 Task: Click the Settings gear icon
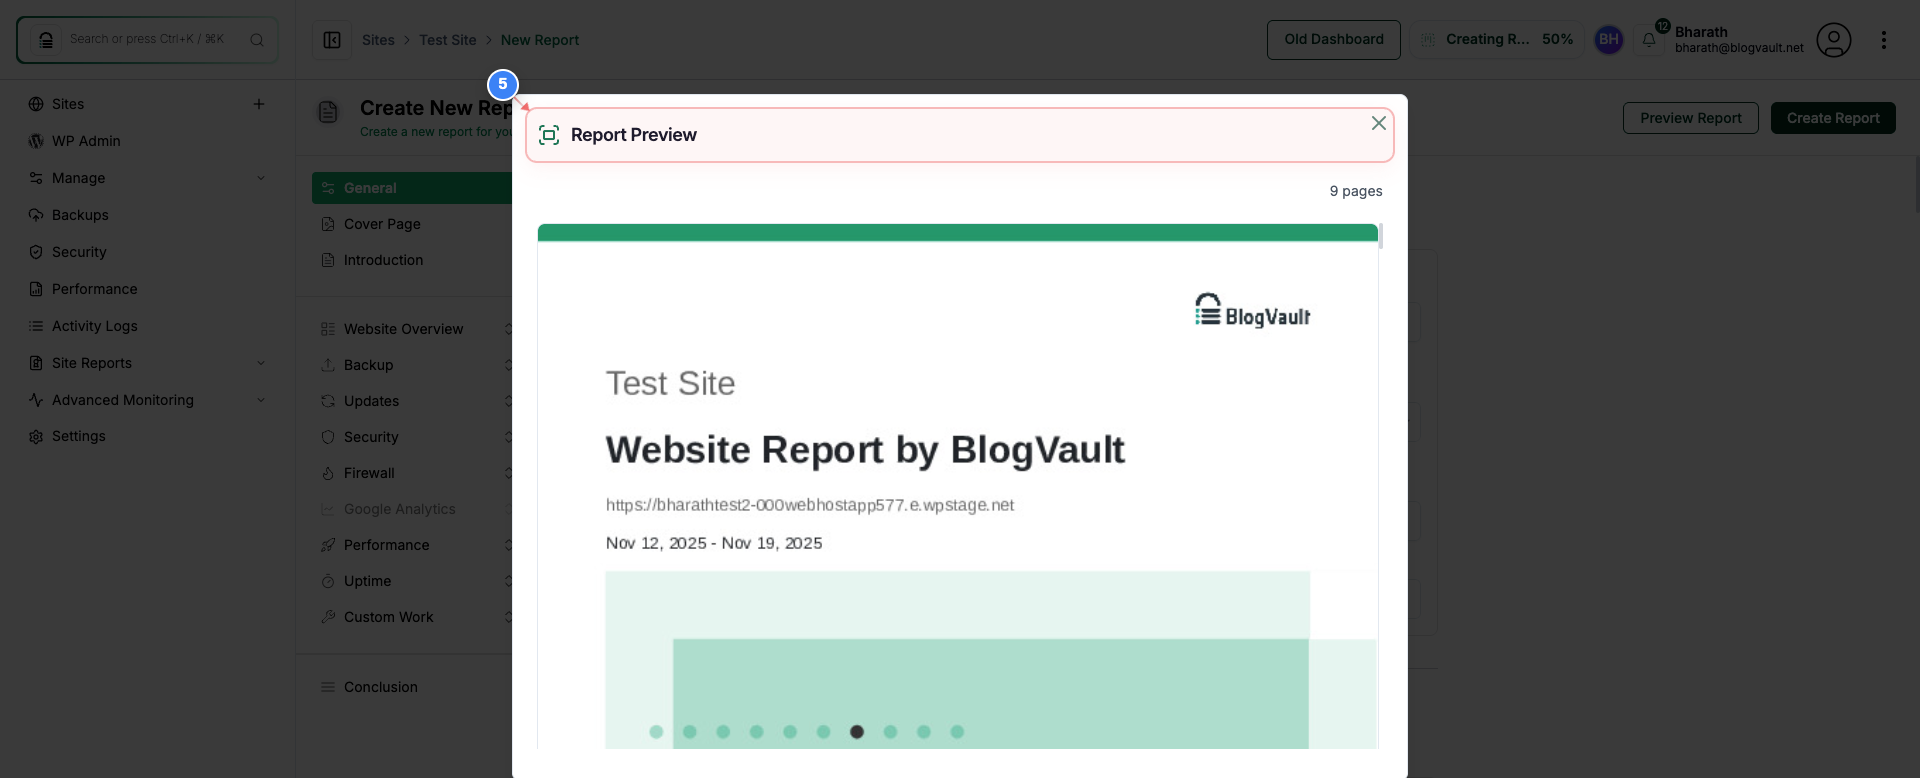[36, 437]
